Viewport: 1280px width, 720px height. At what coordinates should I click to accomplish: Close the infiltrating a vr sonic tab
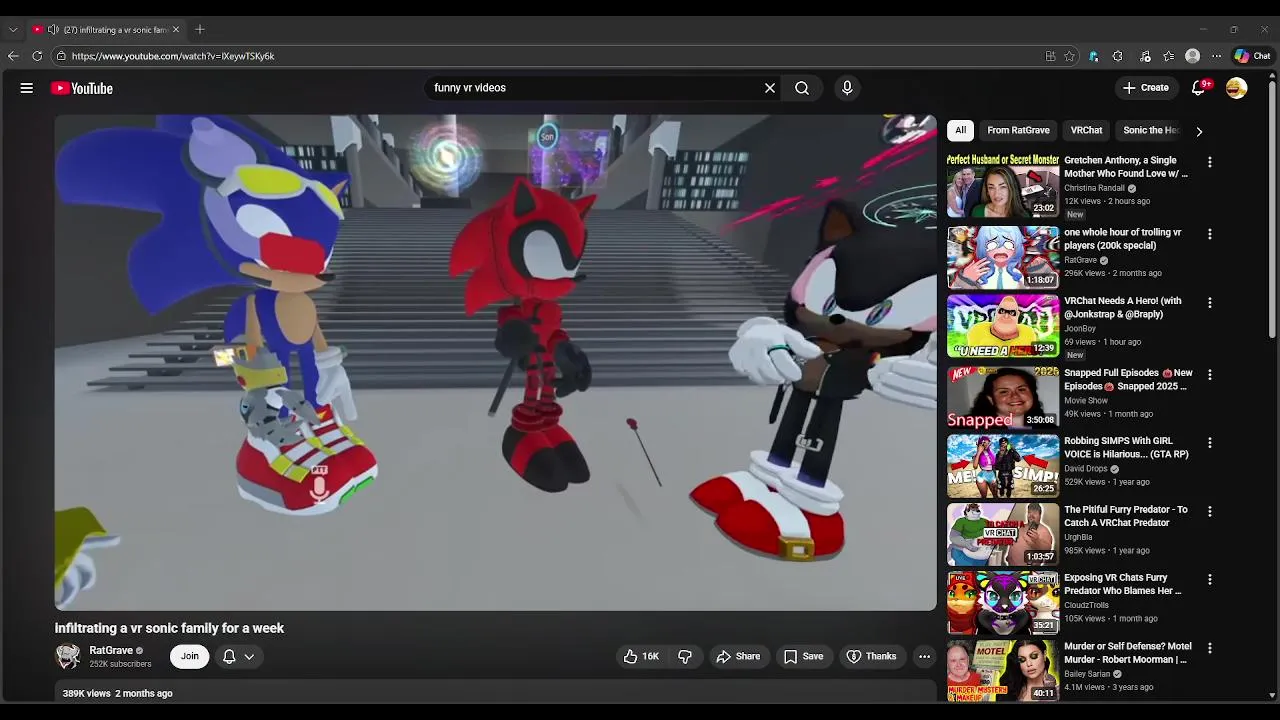coord(176,30)
